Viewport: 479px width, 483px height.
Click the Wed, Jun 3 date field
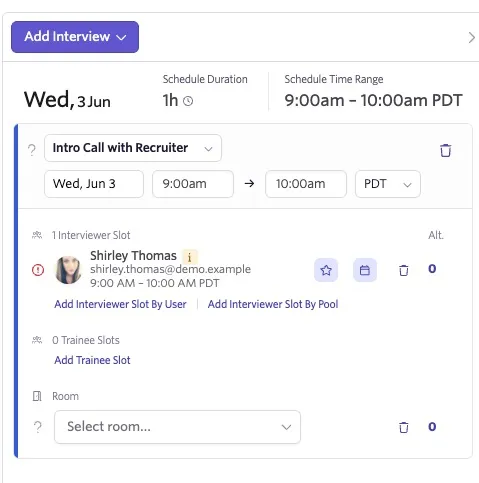pos(94,184)
